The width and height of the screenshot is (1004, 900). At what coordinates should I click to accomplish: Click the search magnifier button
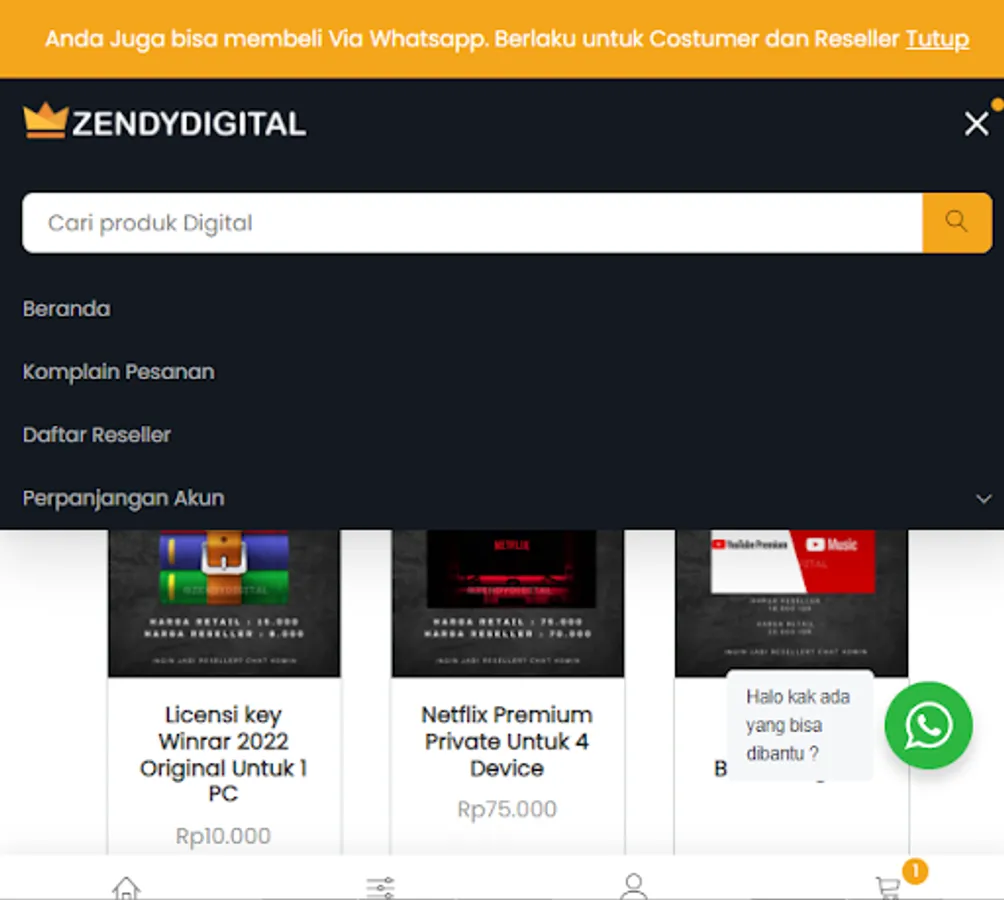pos(957,222)
